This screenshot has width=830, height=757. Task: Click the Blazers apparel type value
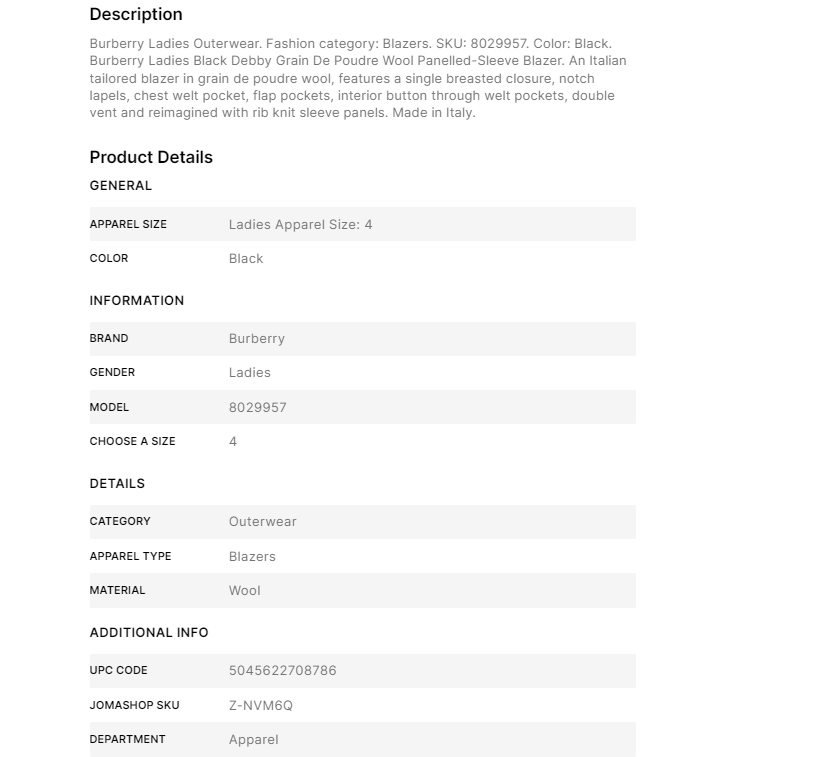click(x=252, y=556)
